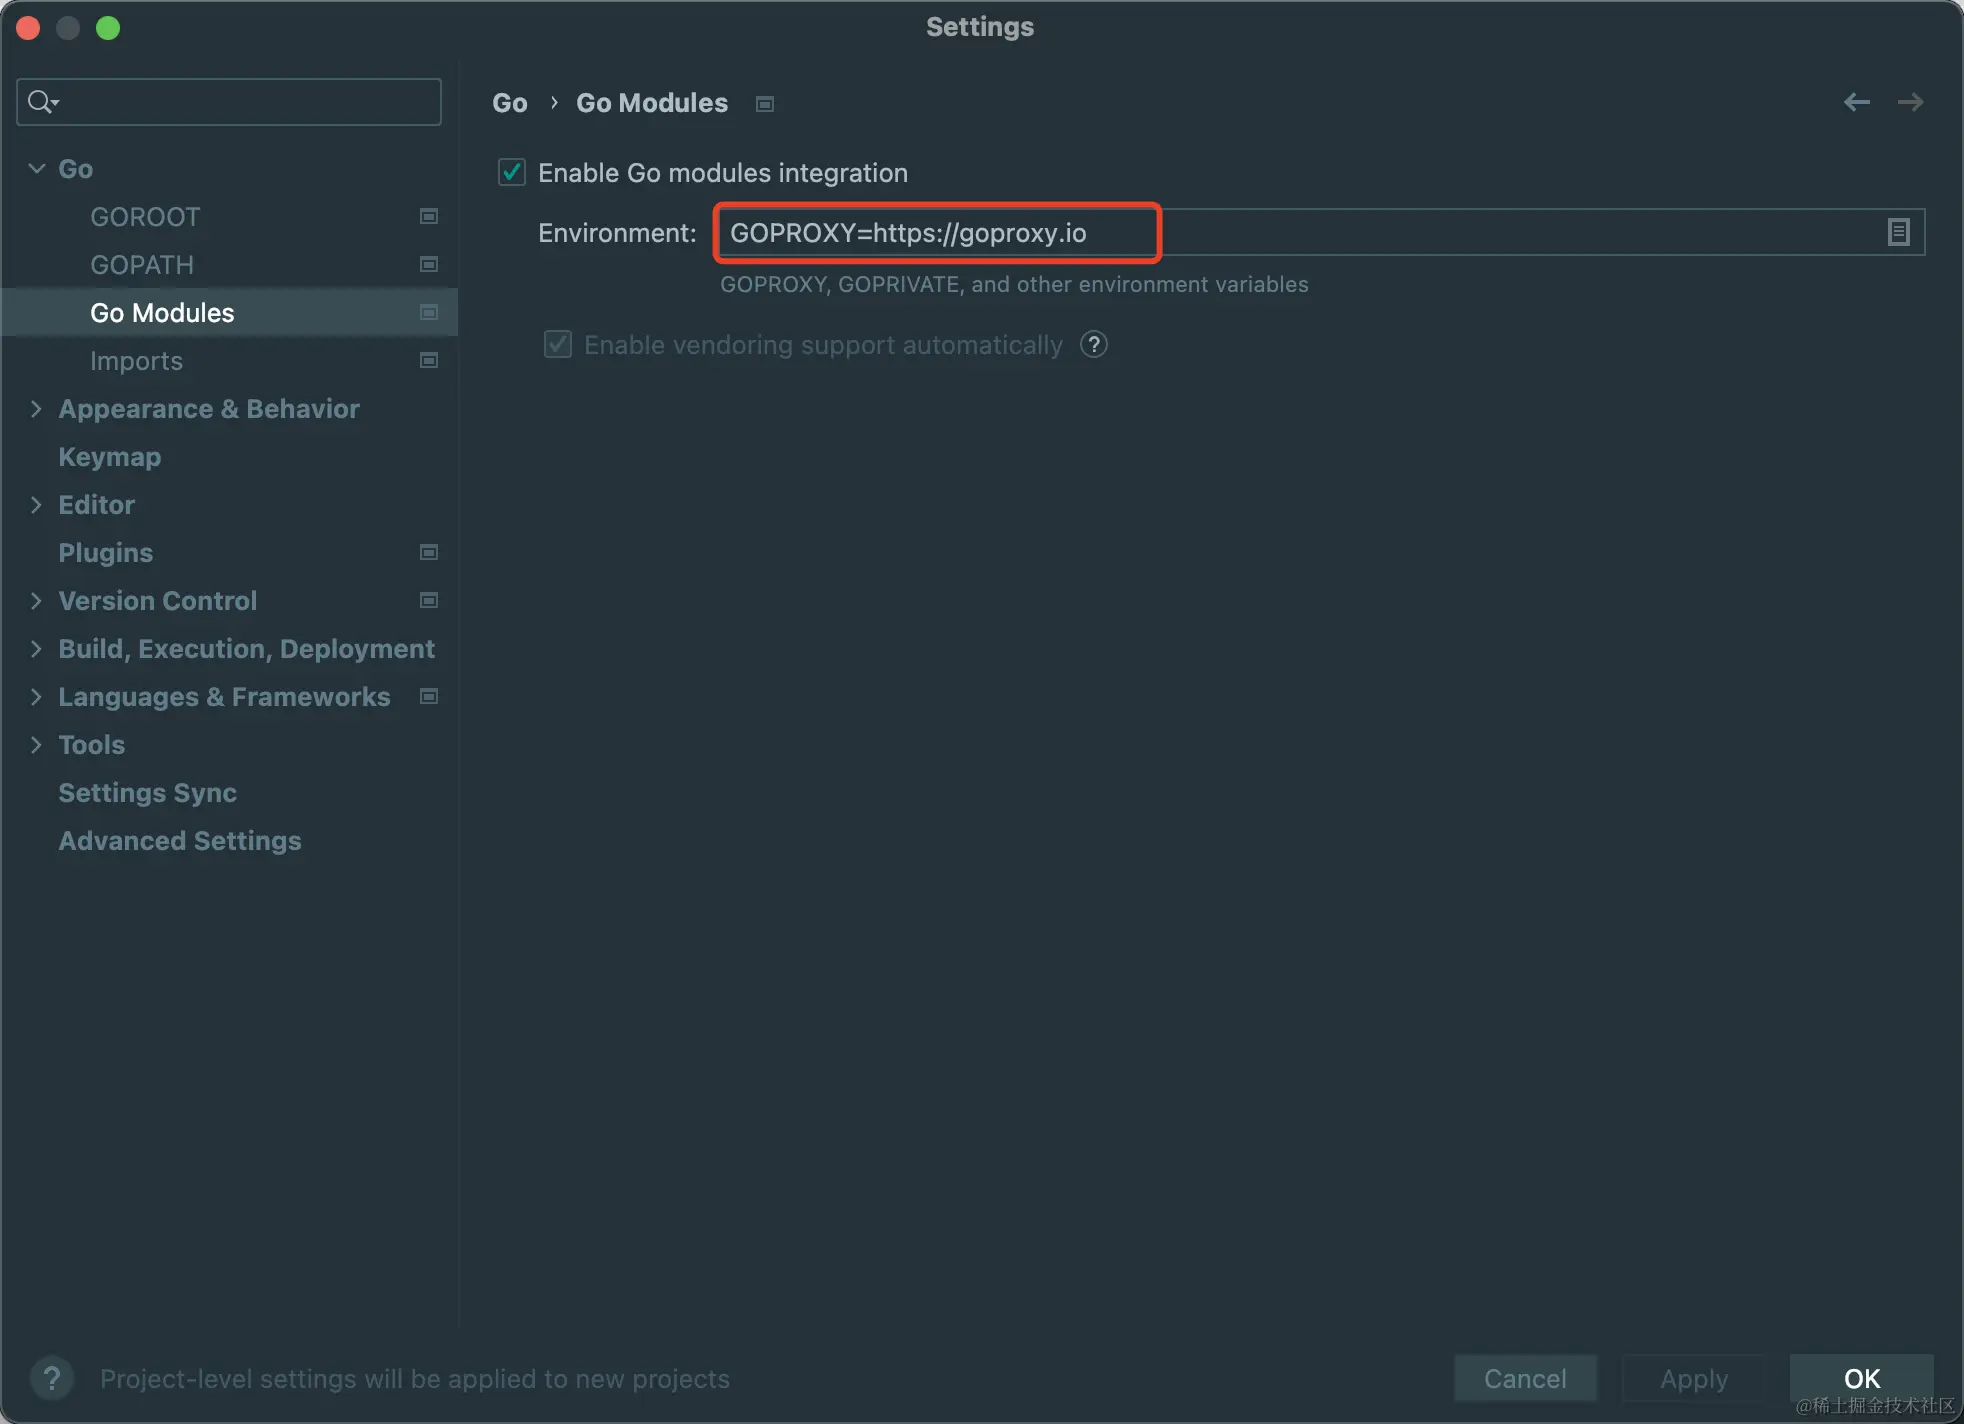Click the back navigation arrow
This screenshot has width=1964, height=1424.
1856,102
